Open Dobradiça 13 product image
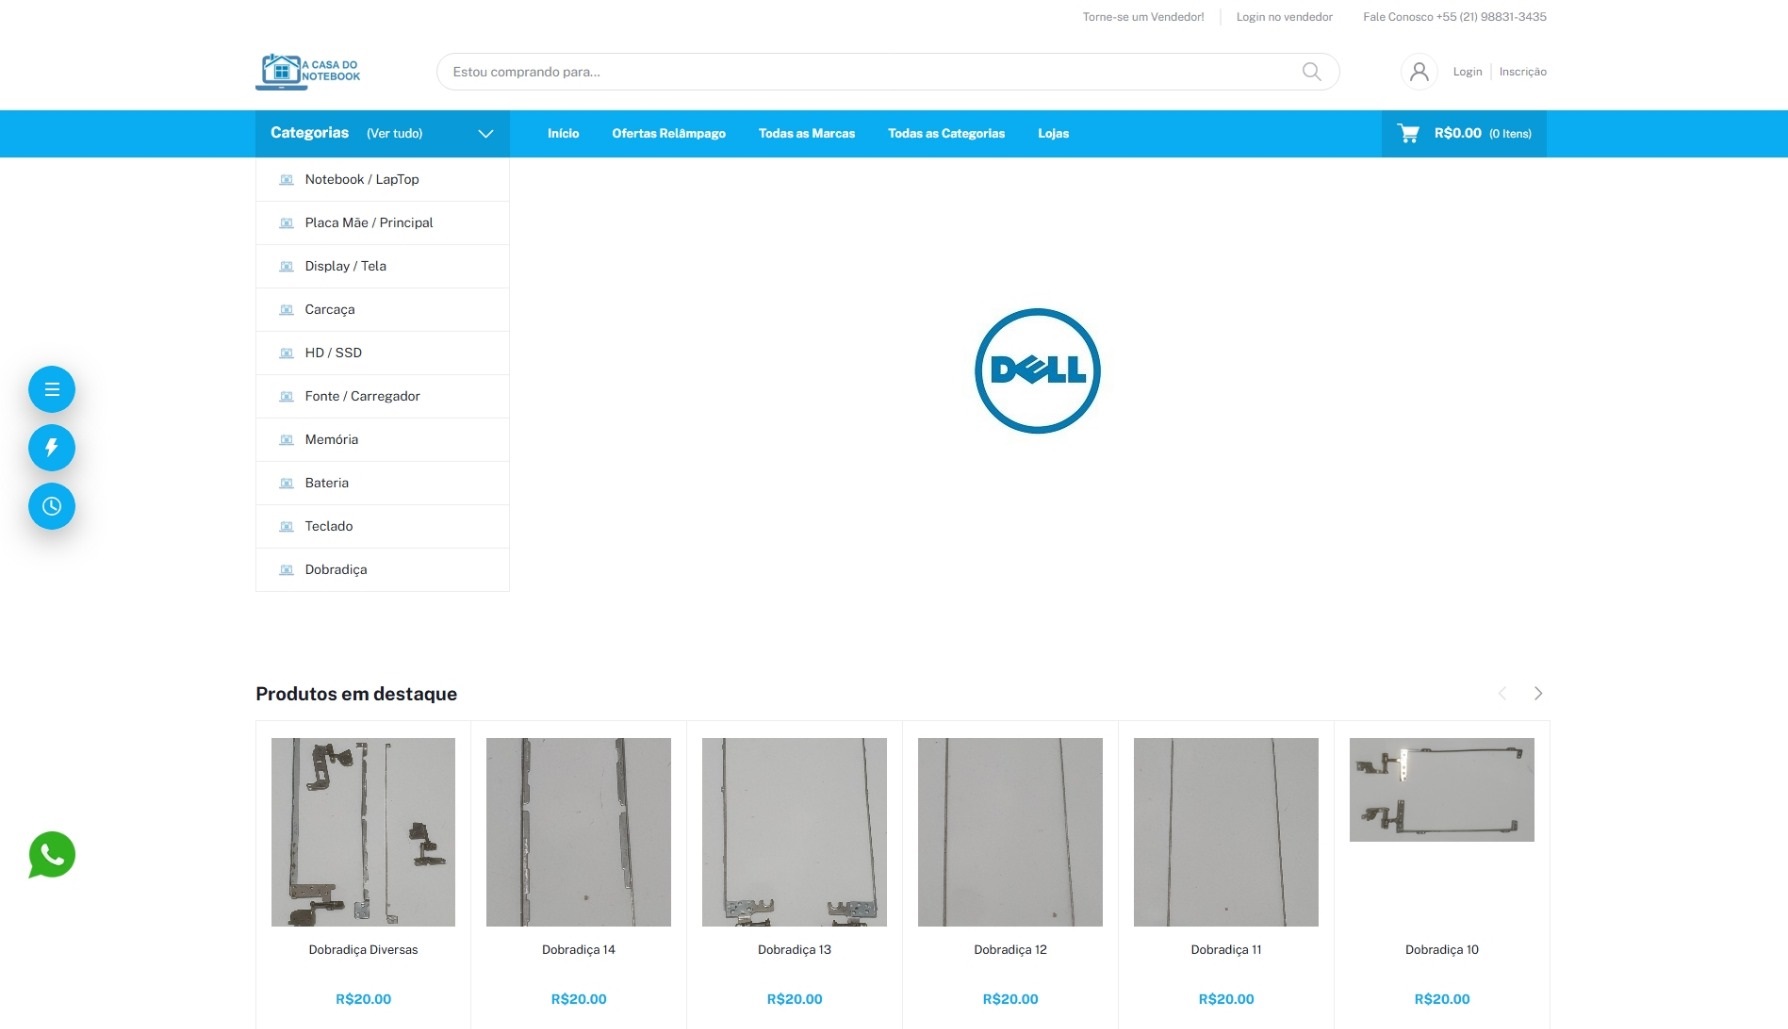The height and width of the screenshot is (1029, 1788). click(794, 832)
